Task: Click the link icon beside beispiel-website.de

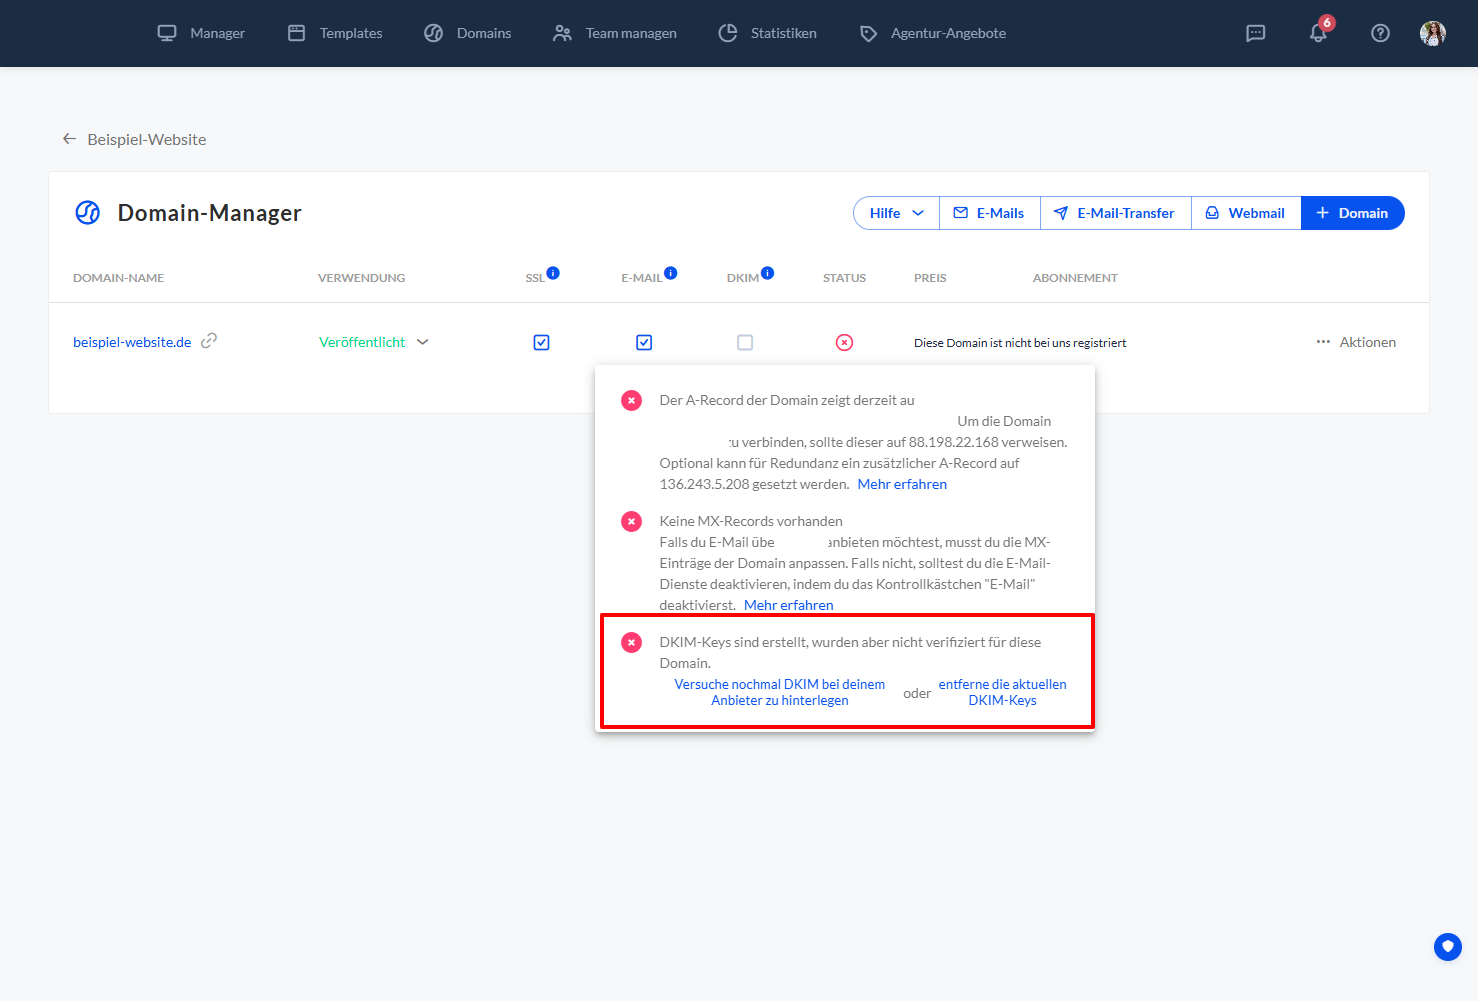Action: [x=209, y=341]
